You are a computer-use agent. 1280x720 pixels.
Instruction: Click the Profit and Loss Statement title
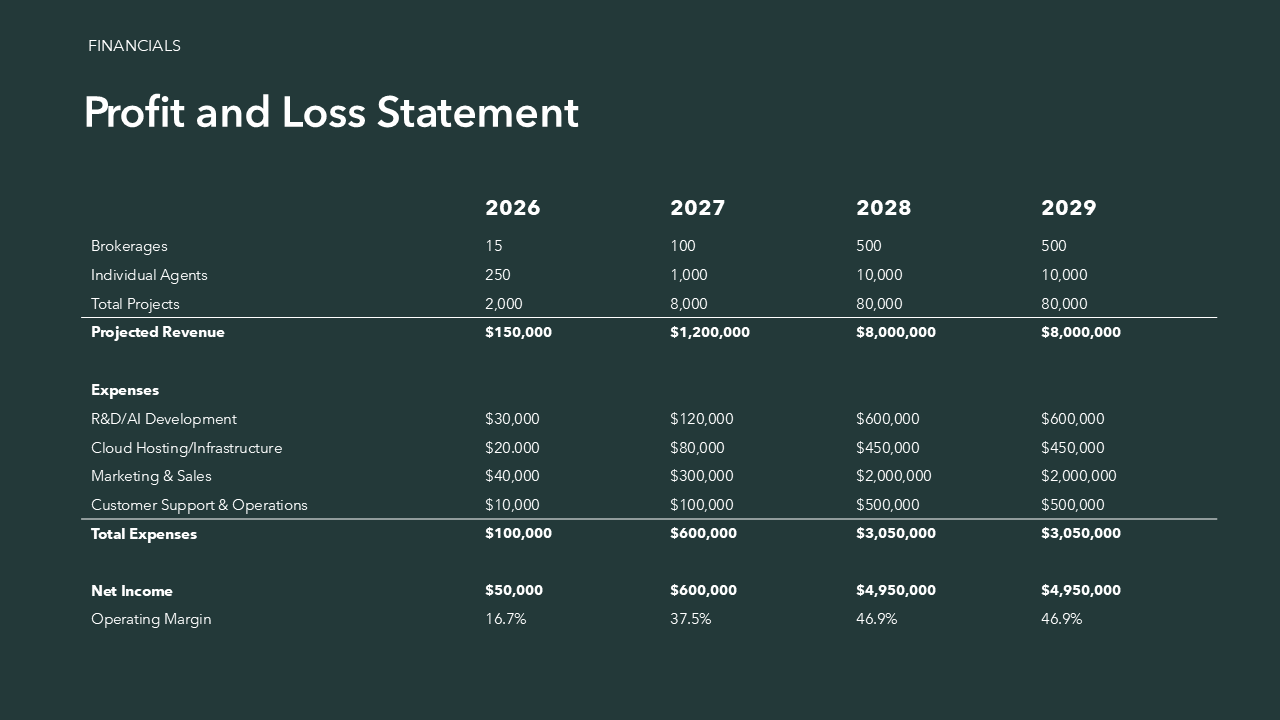point(331,113)
